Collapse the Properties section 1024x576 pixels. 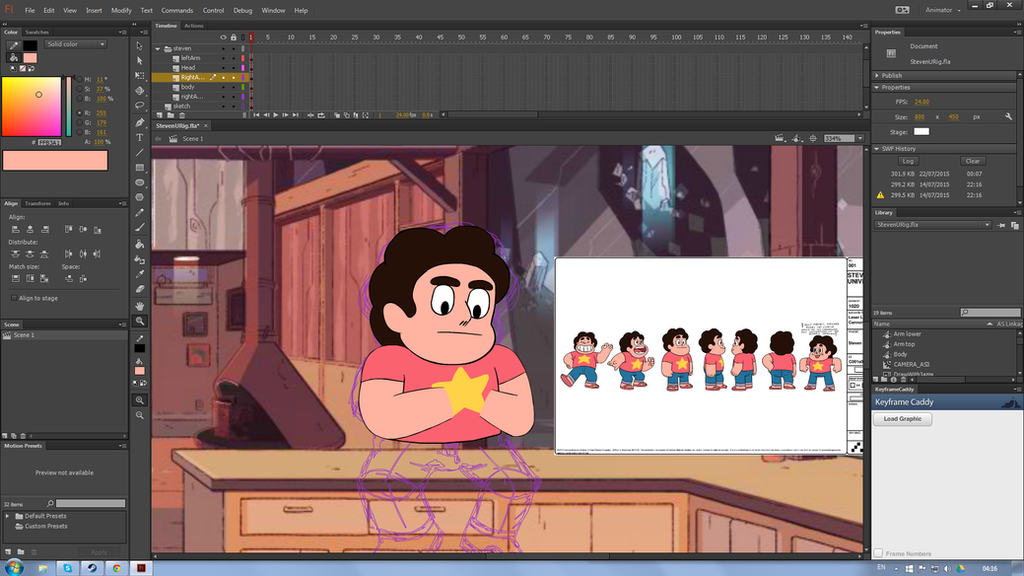[877, 88]
